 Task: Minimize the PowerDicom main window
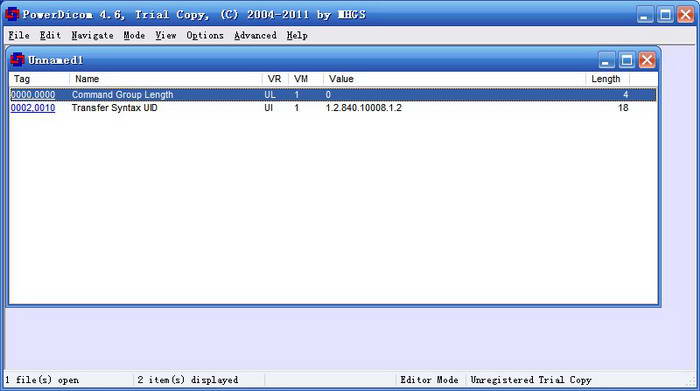644,15
